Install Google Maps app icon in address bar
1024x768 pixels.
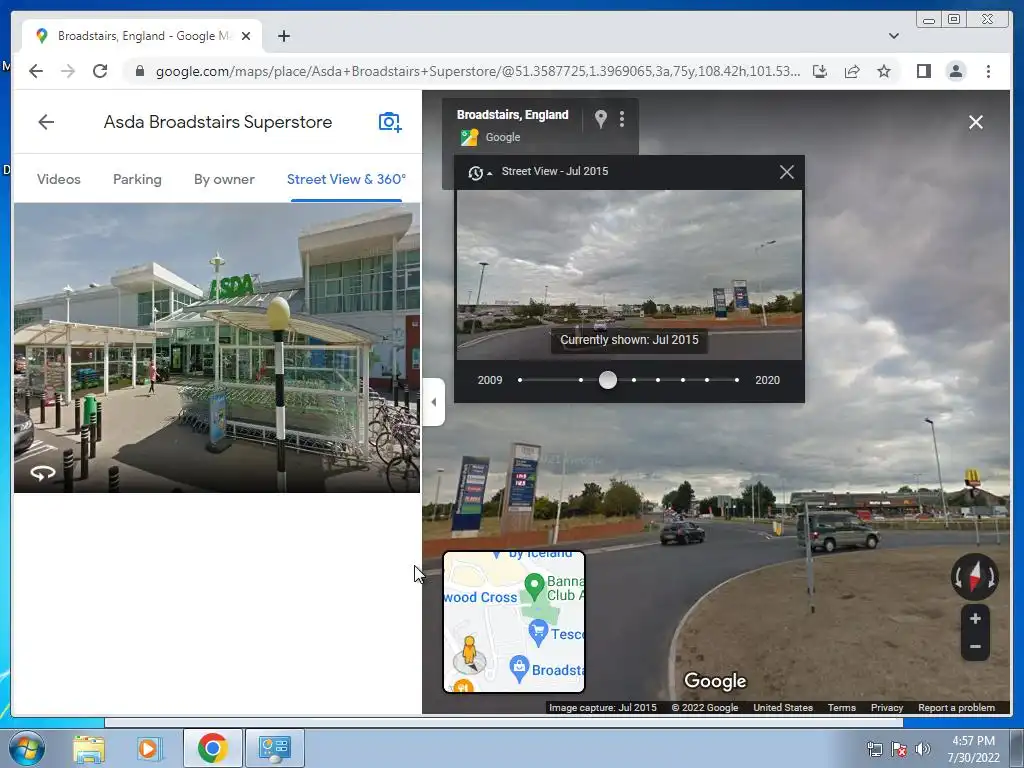(x=820, y=71)
